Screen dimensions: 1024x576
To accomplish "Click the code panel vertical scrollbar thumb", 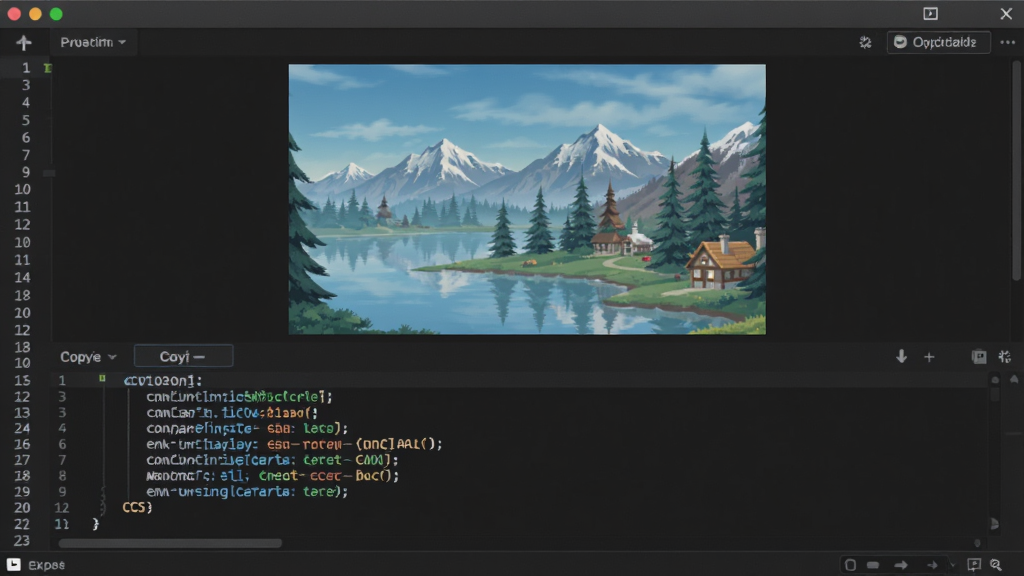I will [x=995, y=394].
